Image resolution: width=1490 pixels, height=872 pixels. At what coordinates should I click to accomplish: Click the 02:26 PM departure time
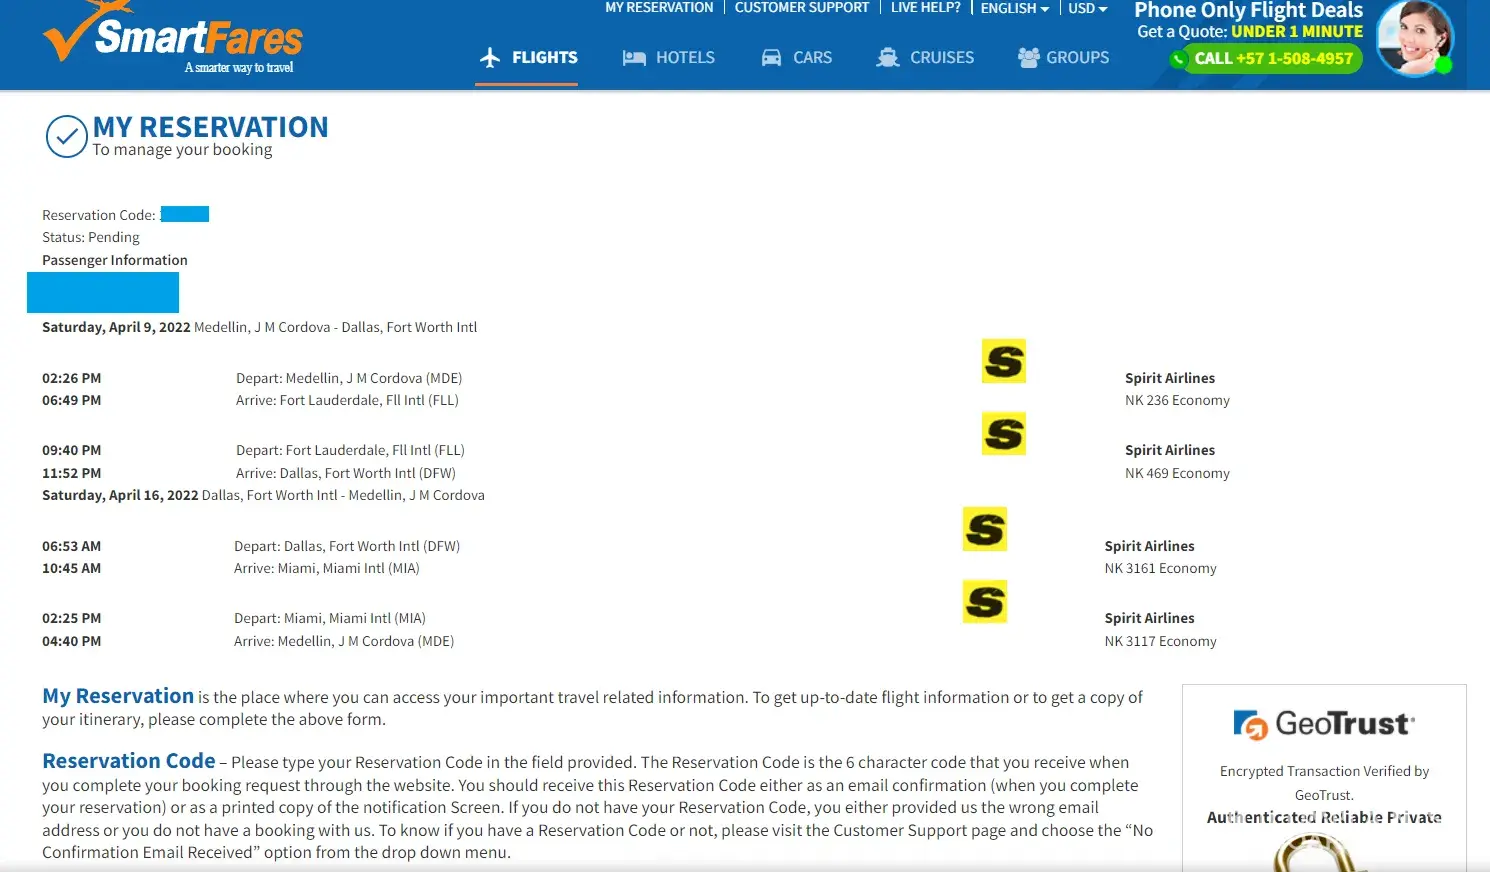coord(72,378)
